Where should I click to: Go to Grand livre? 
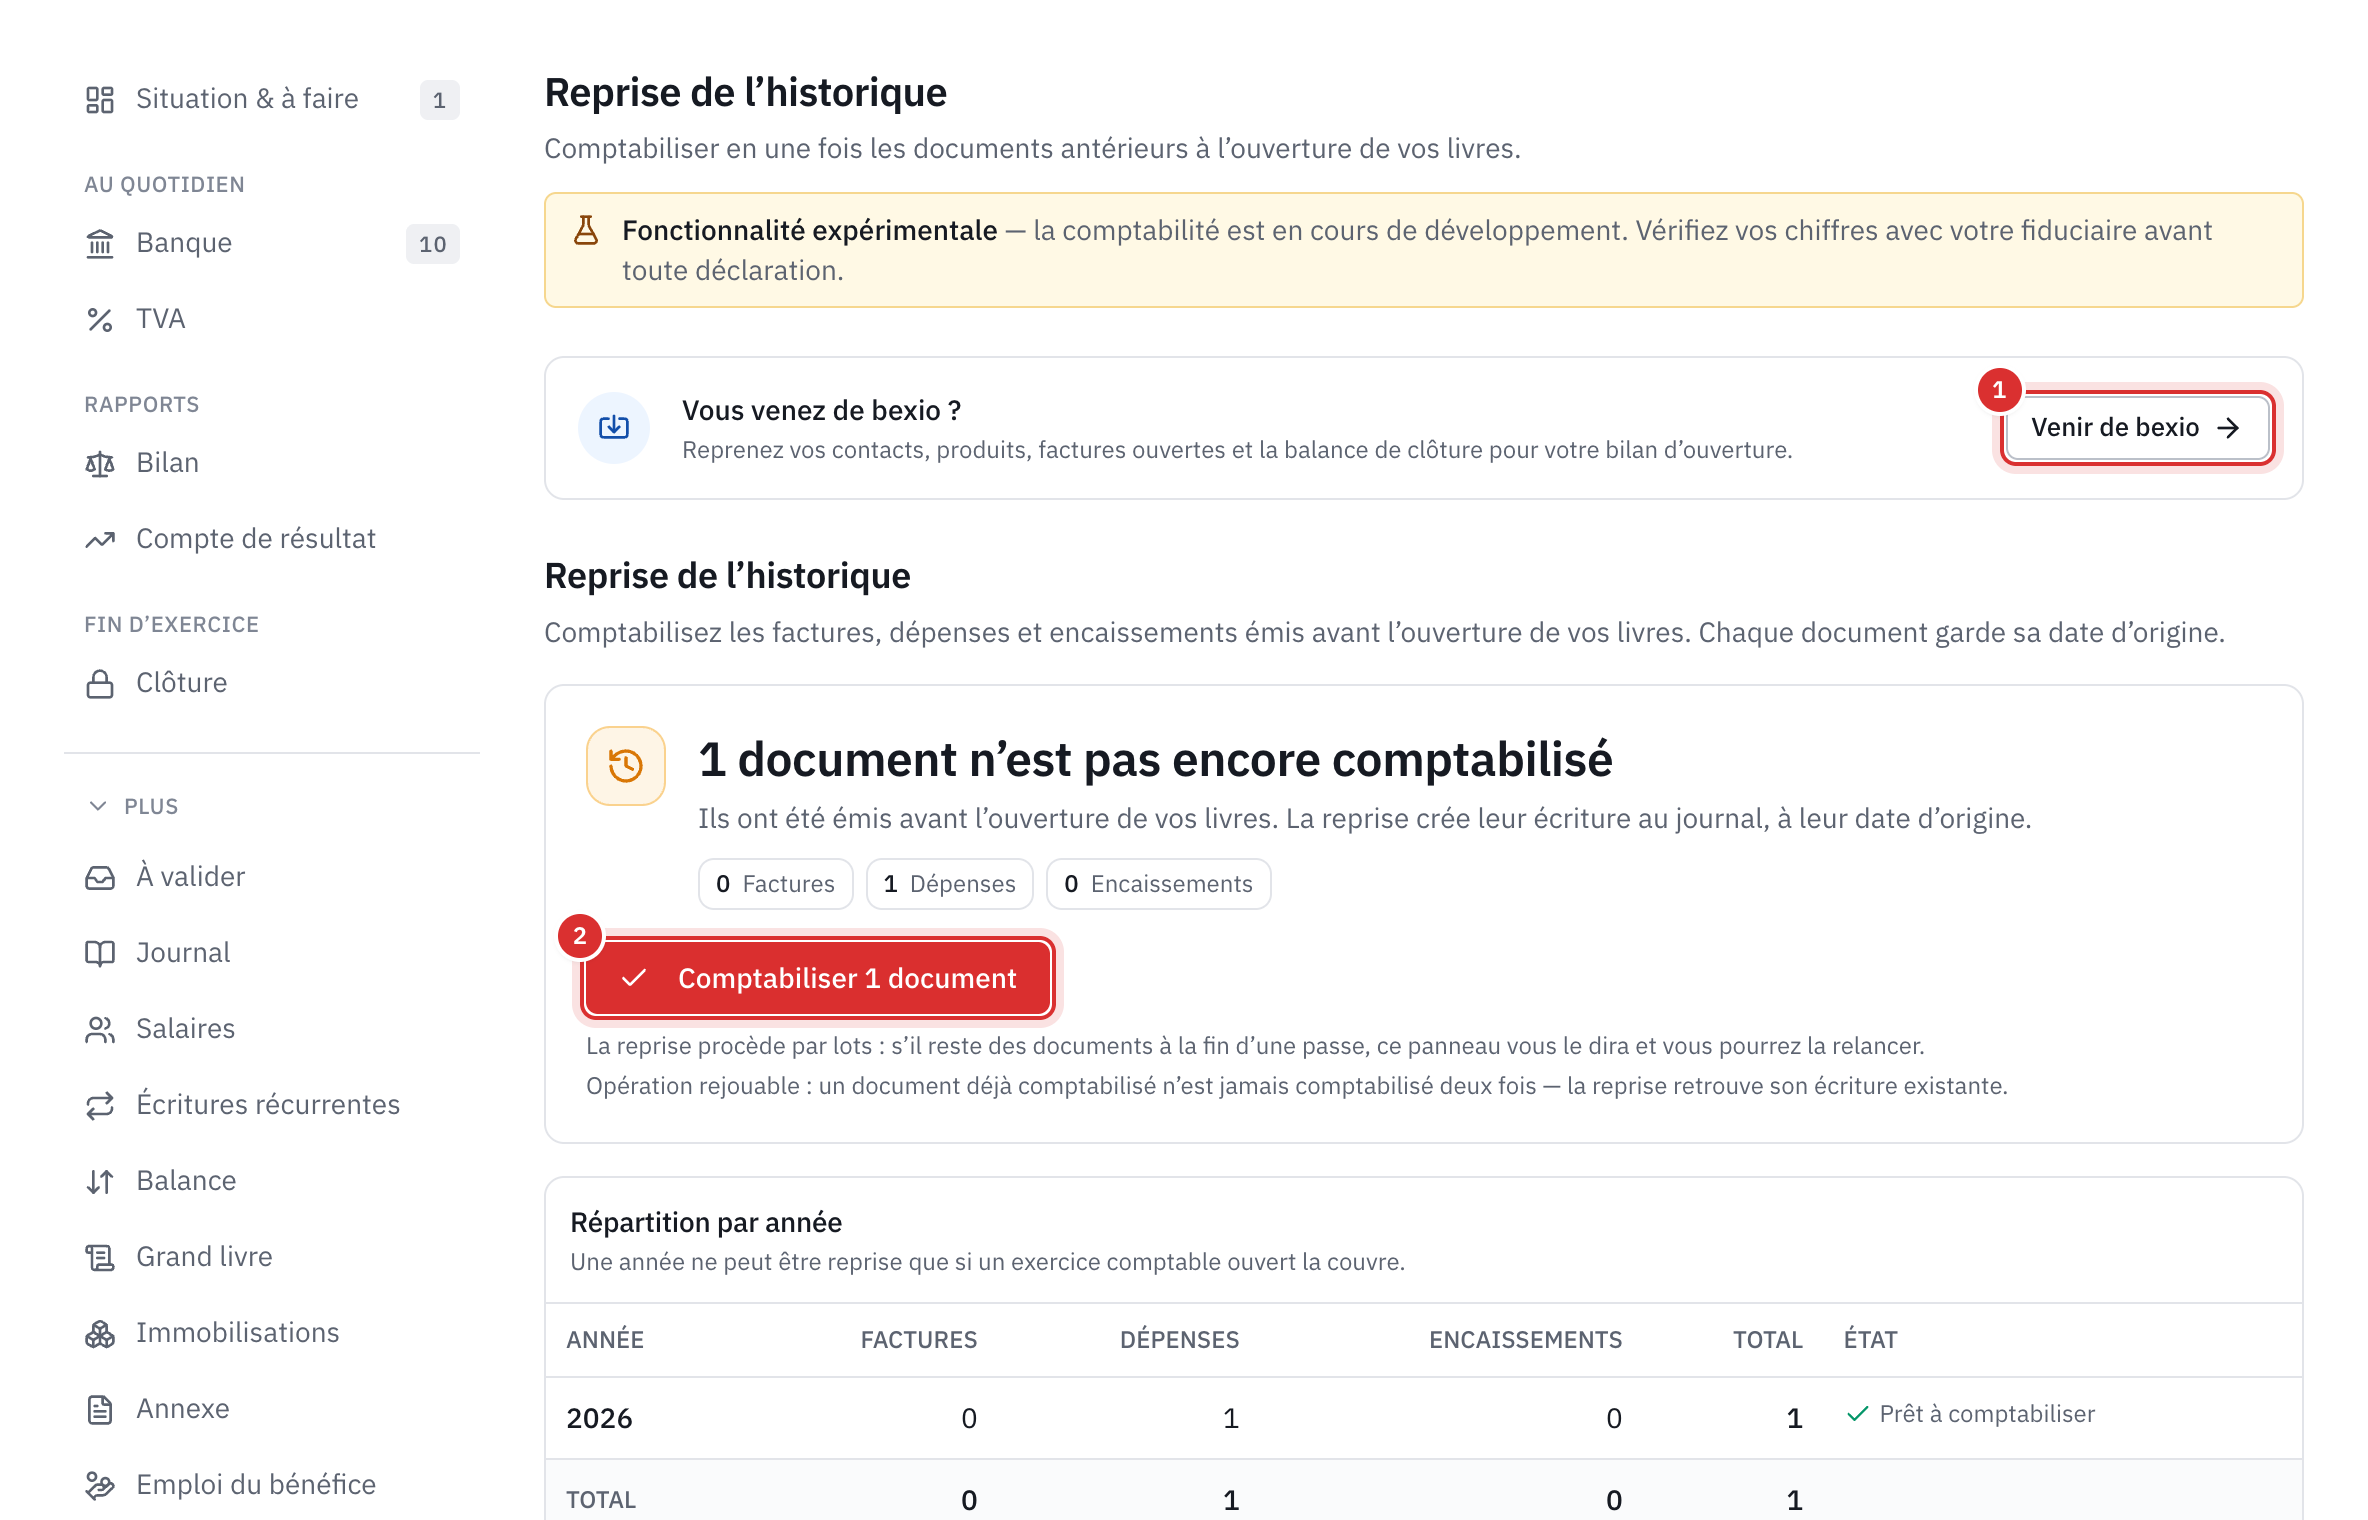coord(272,1257)
